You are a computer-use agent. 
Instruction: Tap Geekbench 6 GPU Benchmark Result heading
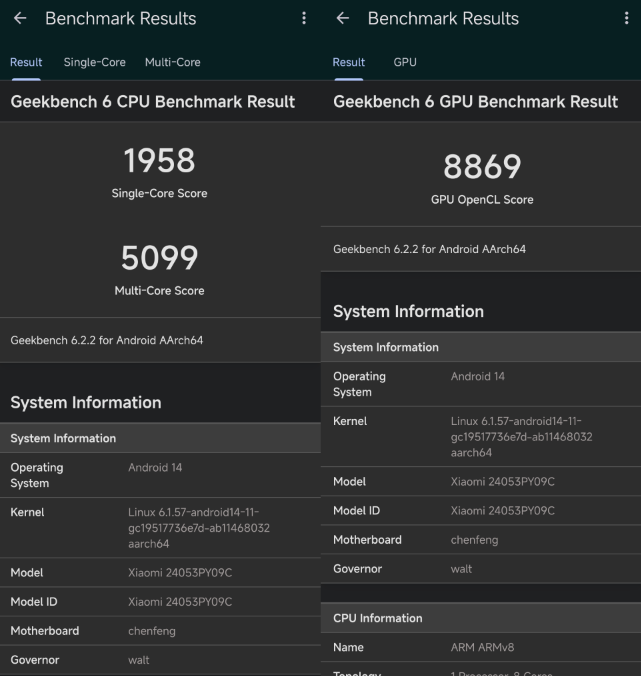pos(475,102)
